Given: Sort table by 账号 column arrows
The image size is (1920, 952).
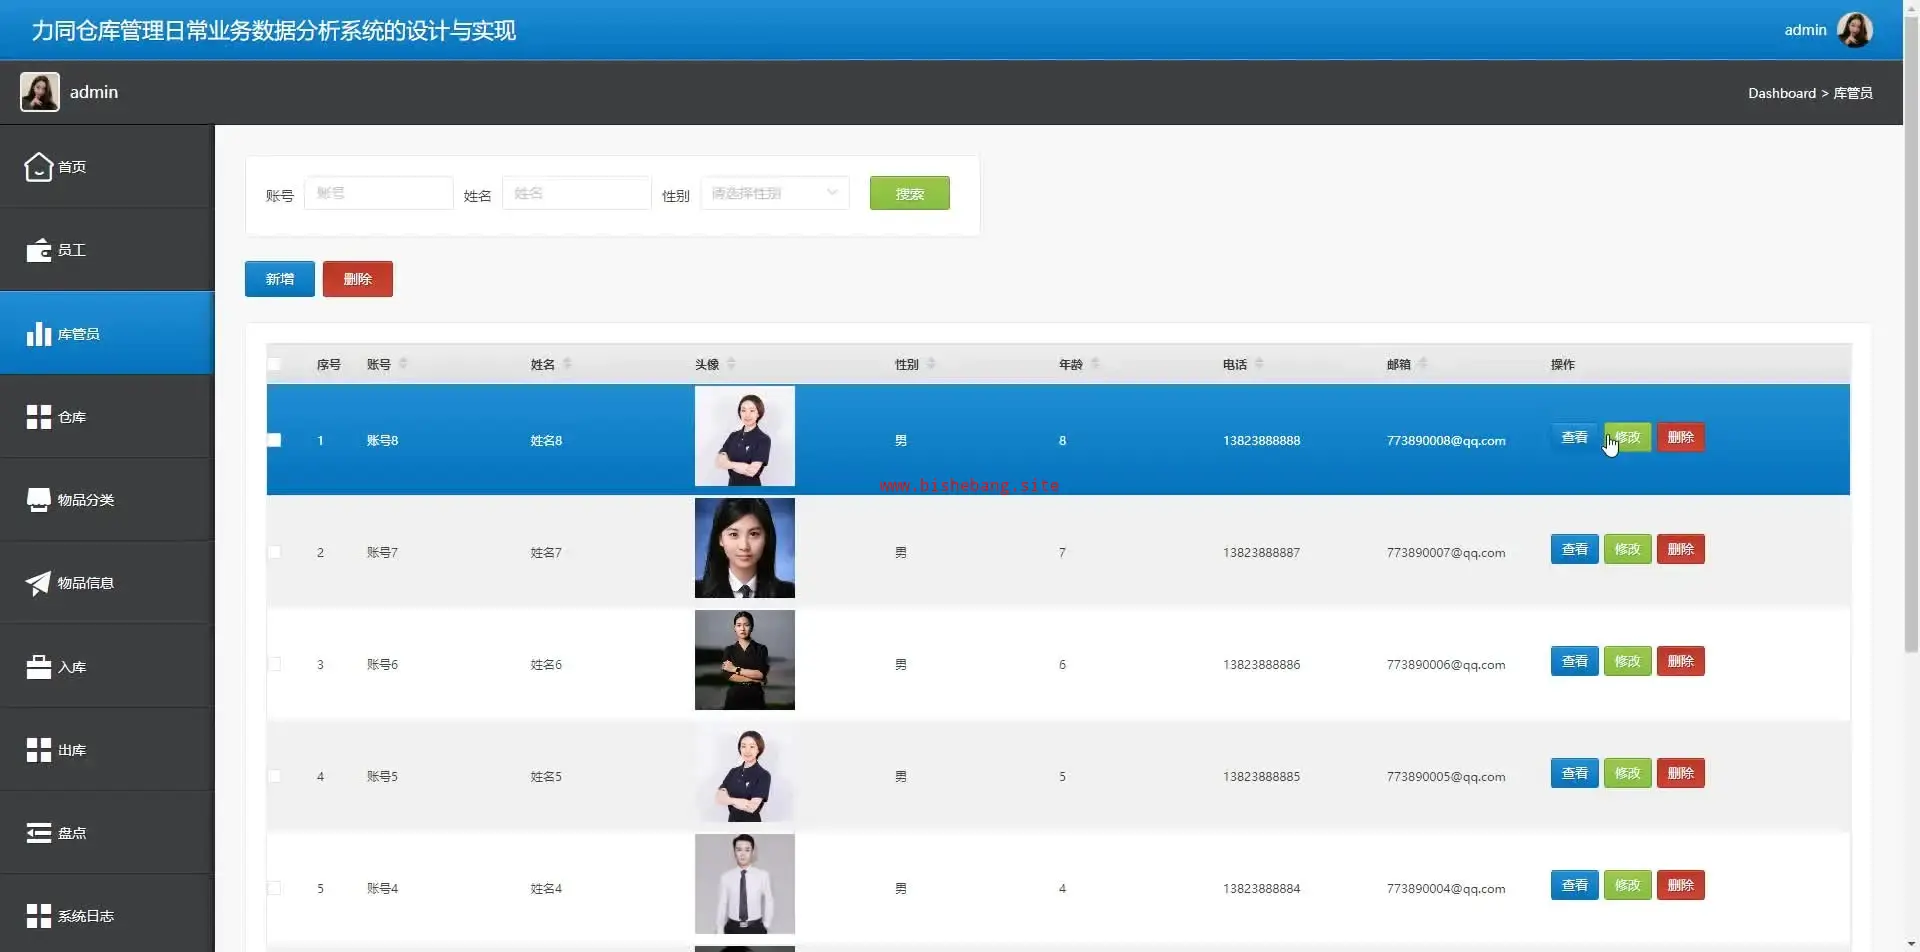Looking at the screenshot, I should tap(403, 364).
